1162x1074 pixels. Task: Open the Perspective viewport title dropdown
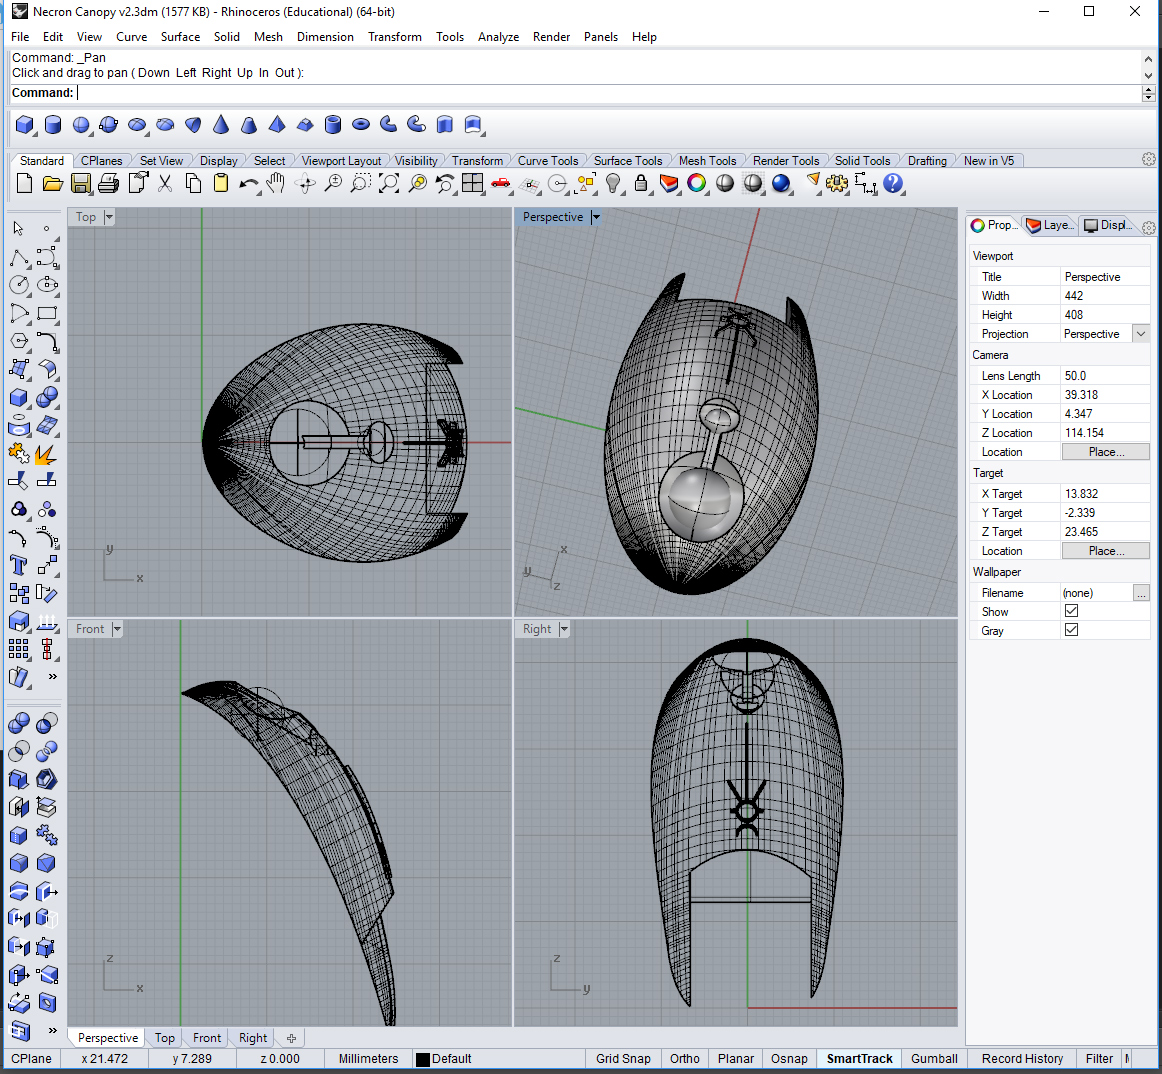pos(596,217)
